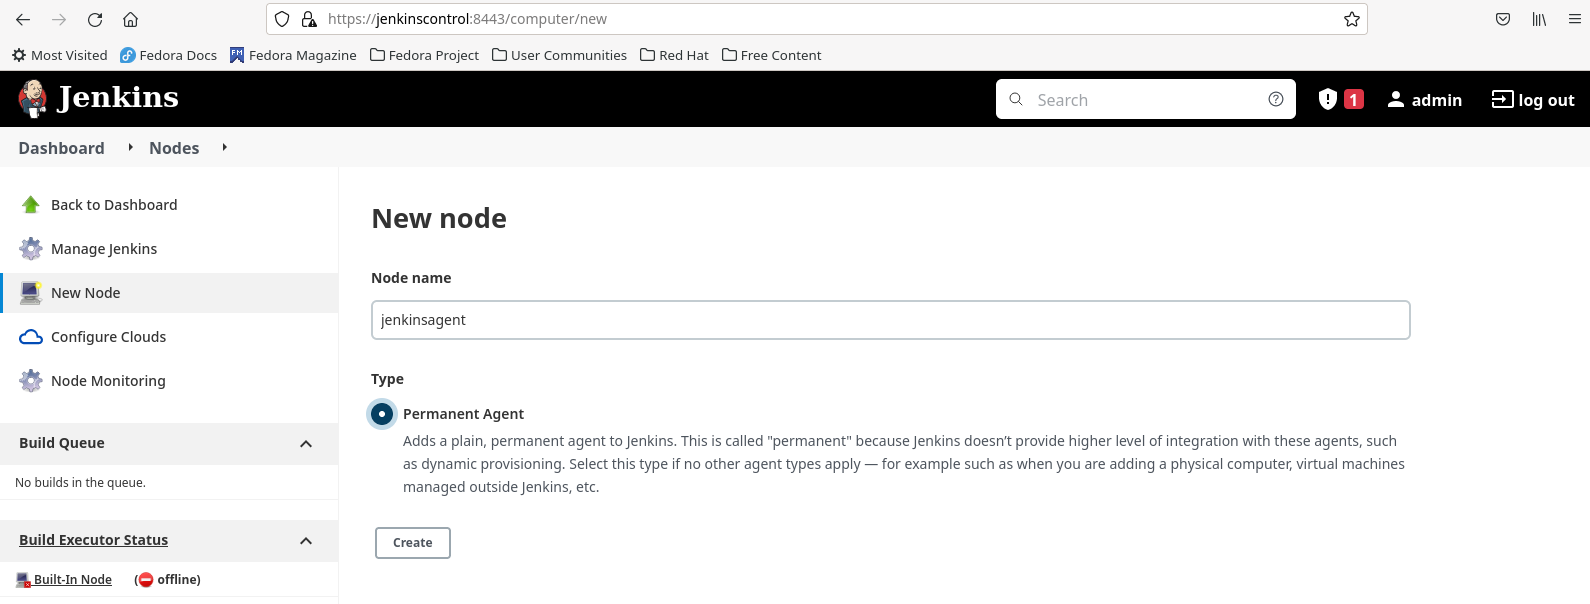The image size is (1590, 604).
Task: Open the Pocket save icon
Action: point(1503,19)
